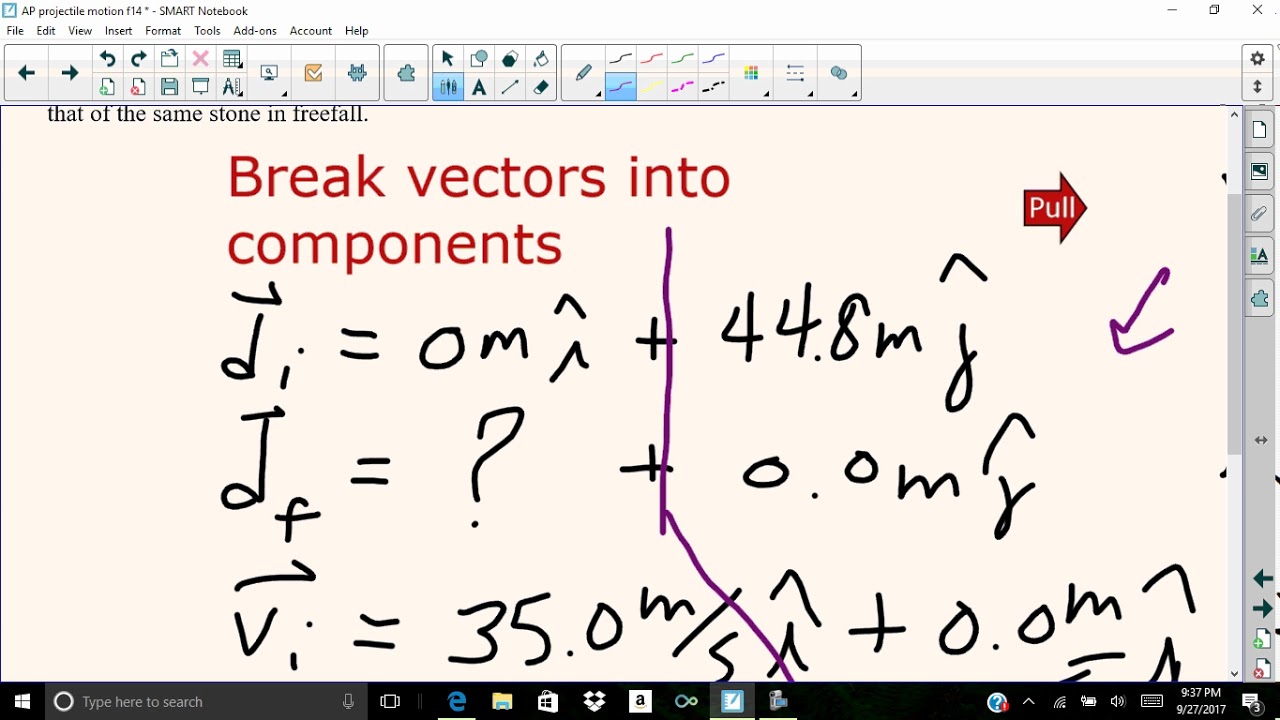
Task: Open the color palette dropdown
Action: 752,73
